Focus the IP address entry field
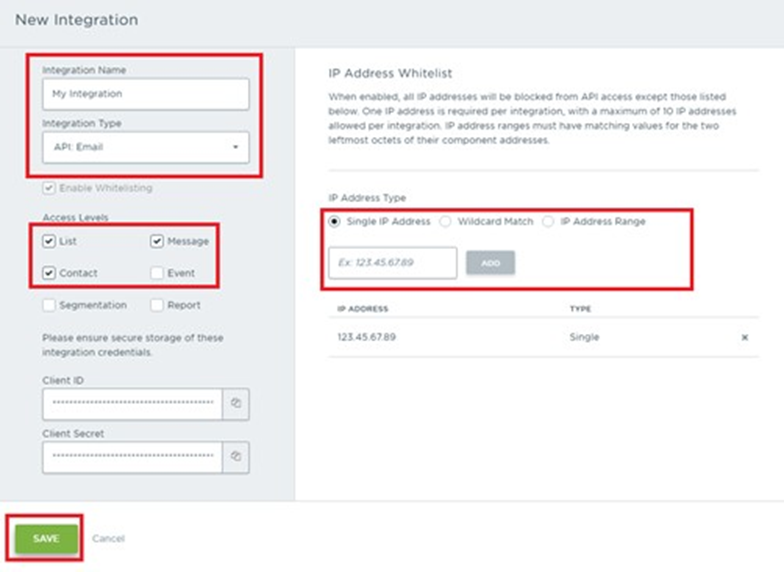The image size is (784, 572). pos(392,263)
